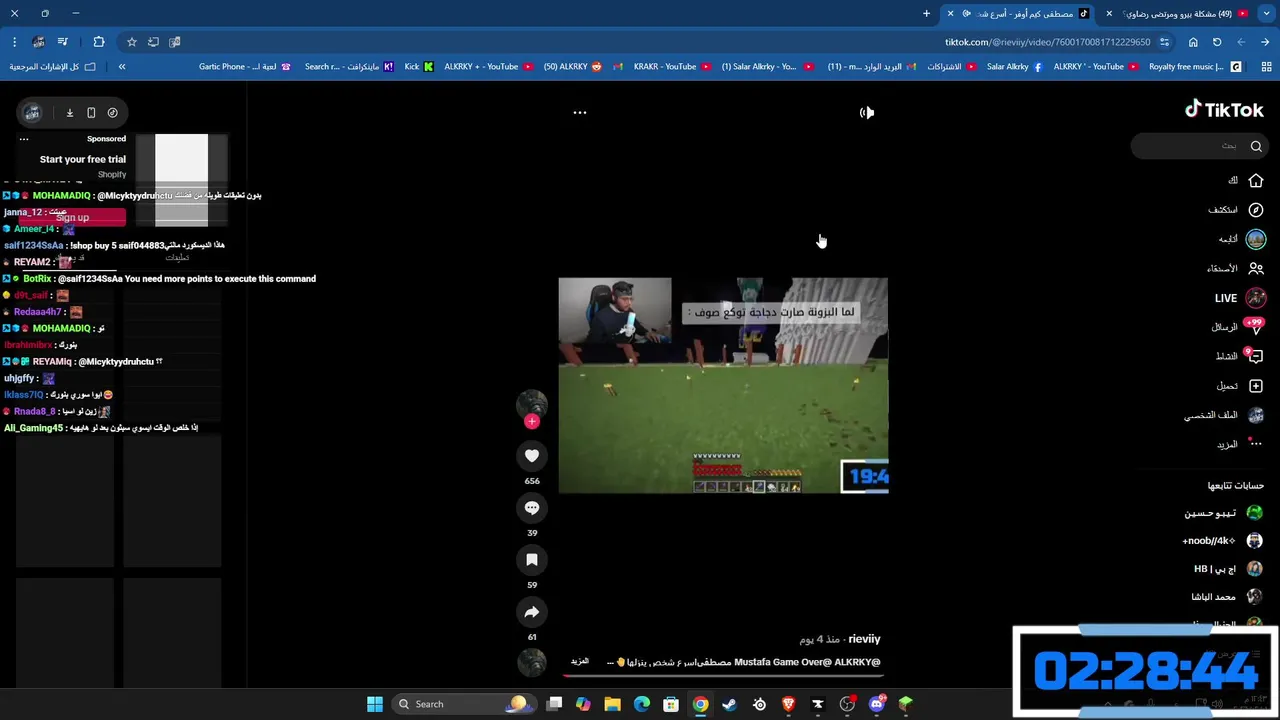
Task: Open the comments bubble showing 39
Action: tap(532, 508)
